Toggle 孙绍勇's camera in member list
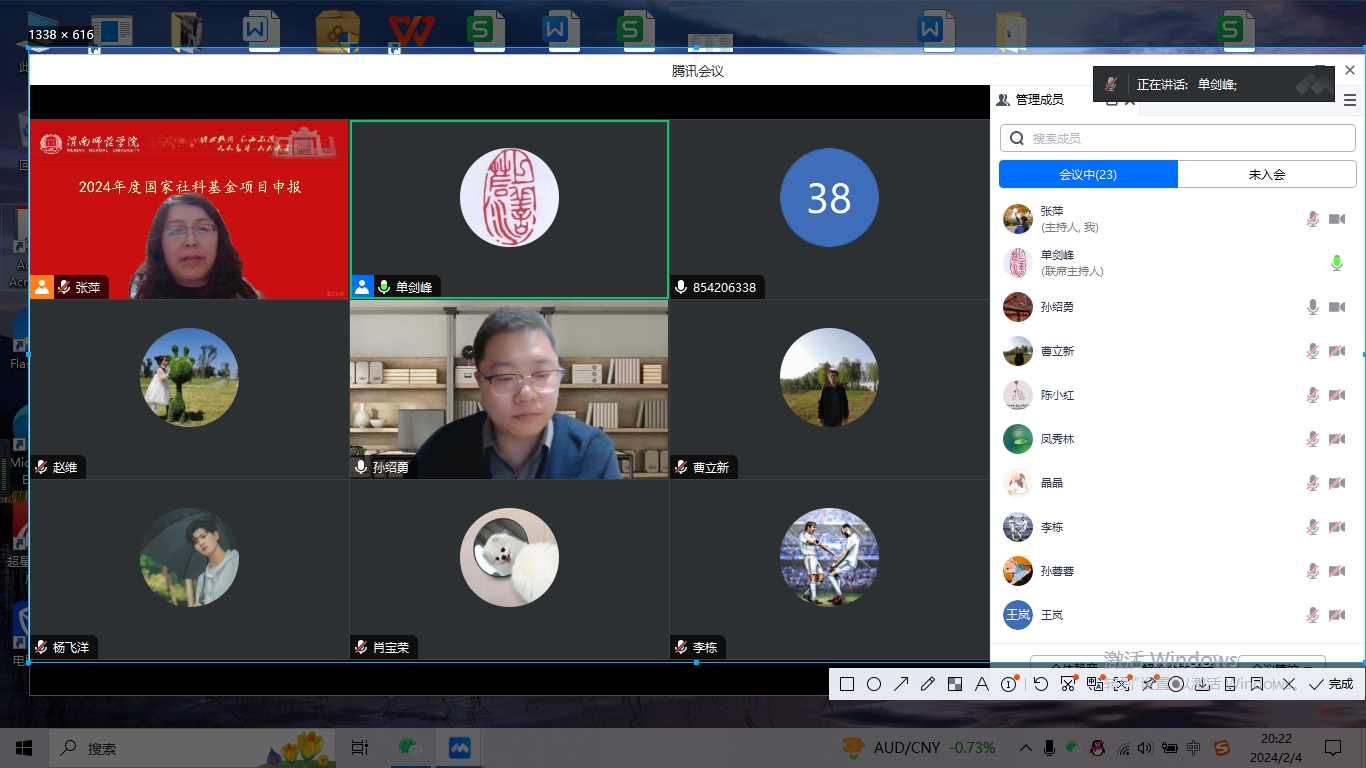Image resolution: width=1366 pixels, height=768 pixels. tap(1337, 307)
